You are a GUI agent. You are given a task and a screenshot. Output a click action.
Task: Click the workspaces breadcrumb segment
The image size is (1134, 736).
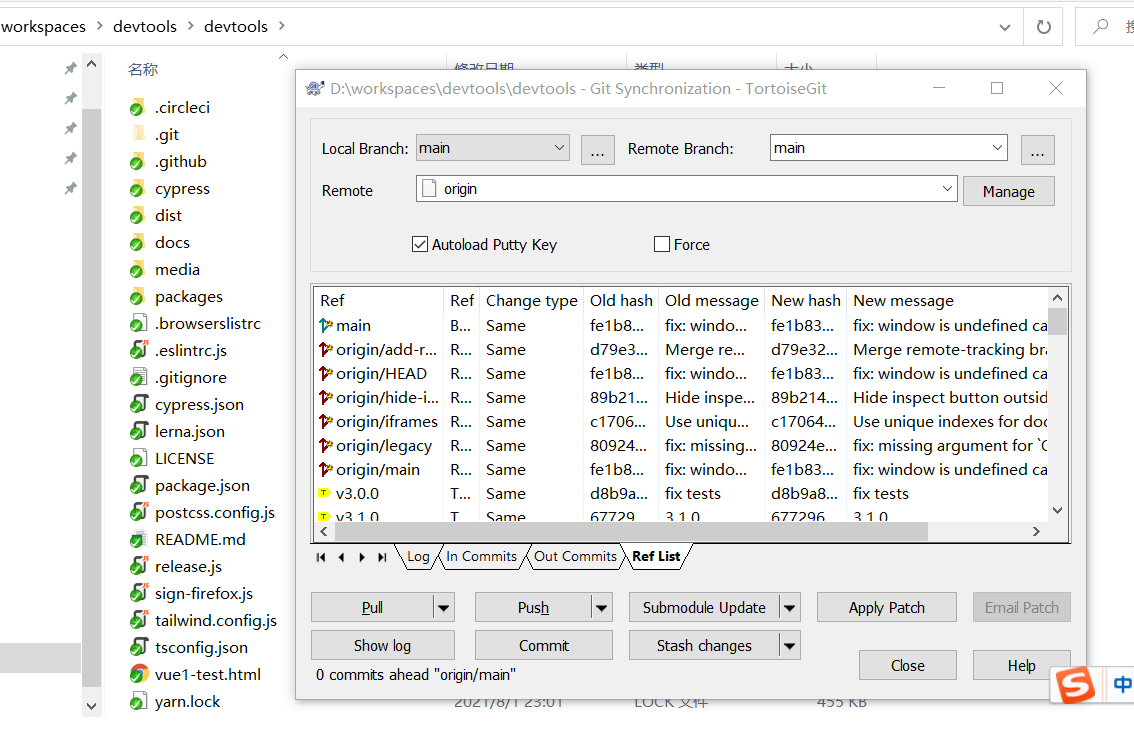[x=43, y=27]
